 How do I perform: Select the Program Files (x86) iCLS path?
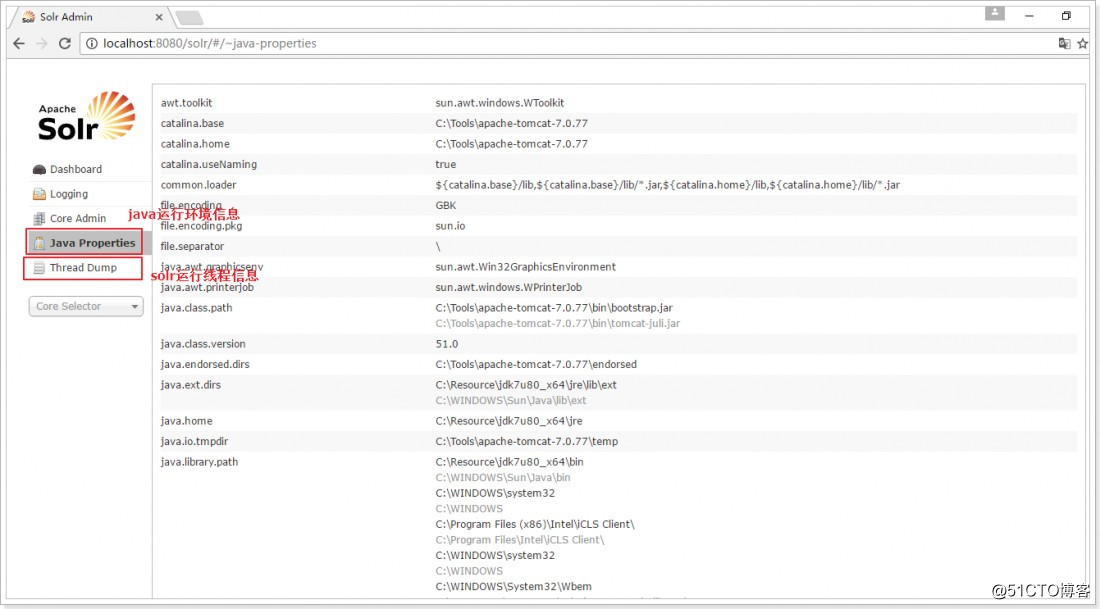coord(535,524)
